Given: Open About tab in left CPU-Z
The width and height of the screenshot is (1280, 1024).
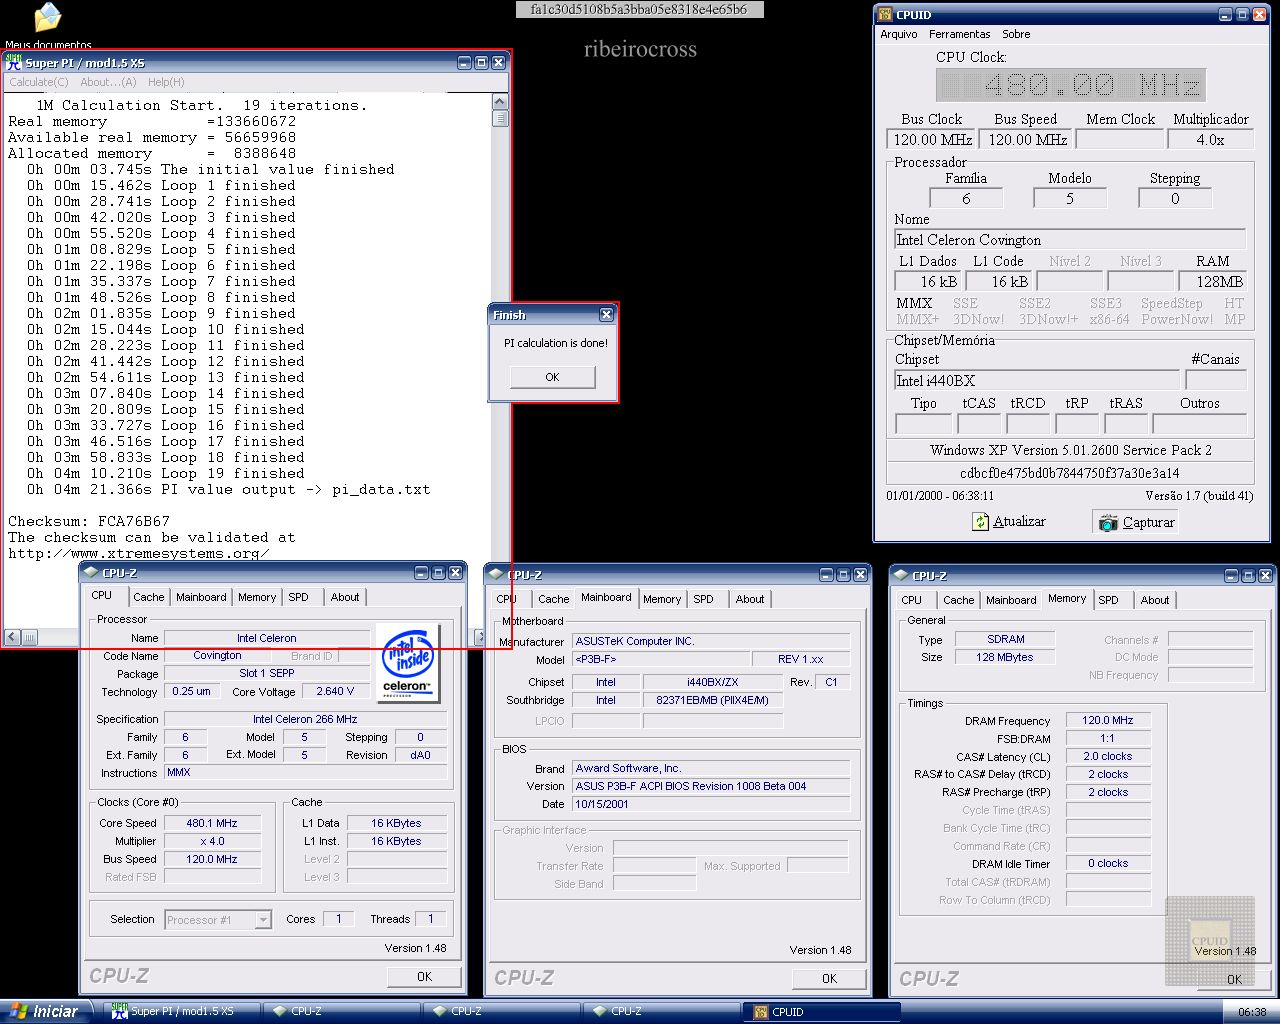Looking at the screenshot, I should click(345, 597).
